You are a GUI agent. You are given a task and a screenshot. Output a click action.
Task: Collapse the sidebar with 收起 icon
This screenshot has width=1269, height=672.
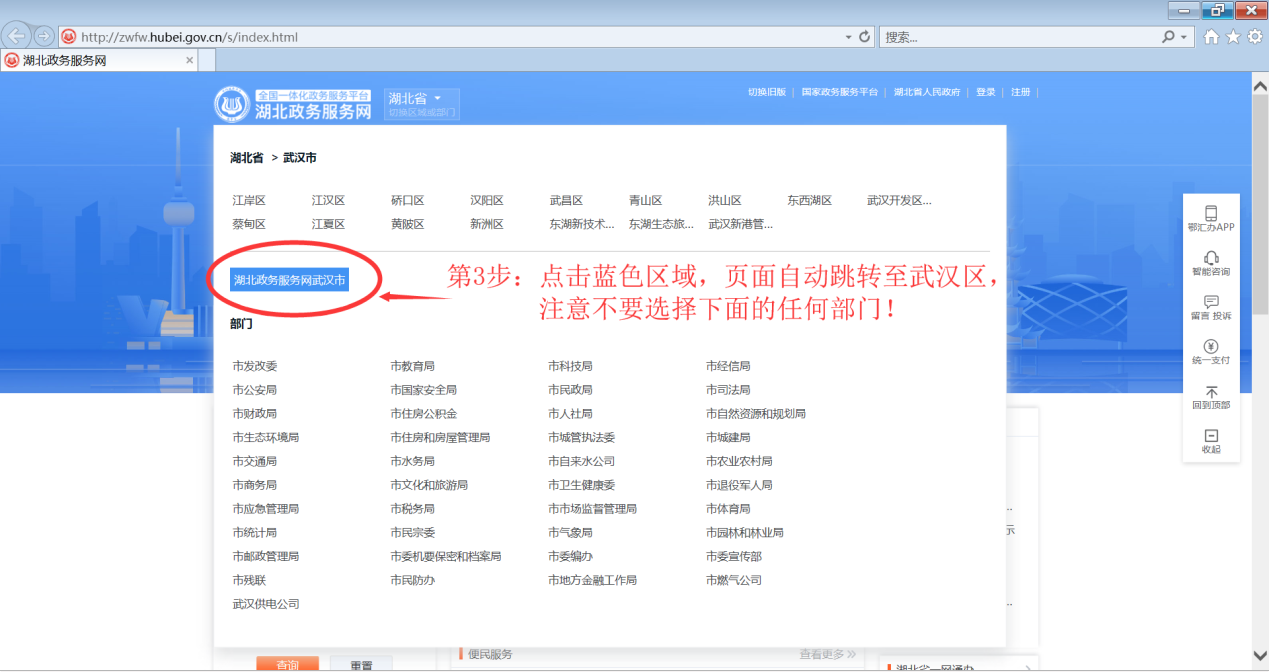(1211, 436)
